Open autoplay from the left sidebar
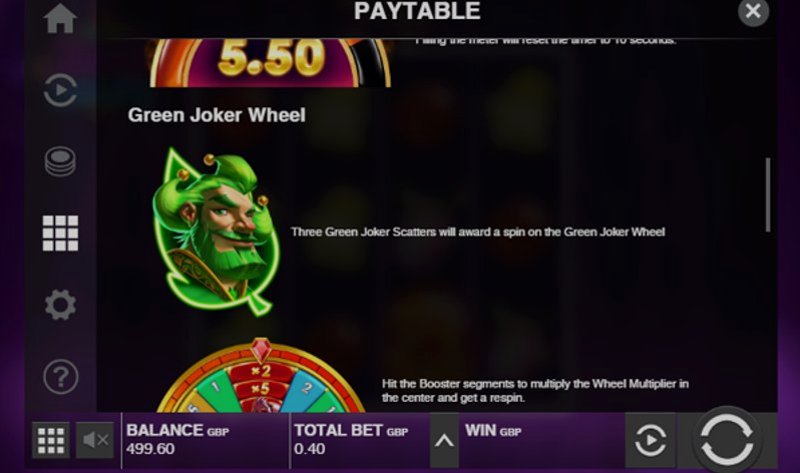This screenshot has width=800, height=473. pyautogui.click(x=60, y=90)
